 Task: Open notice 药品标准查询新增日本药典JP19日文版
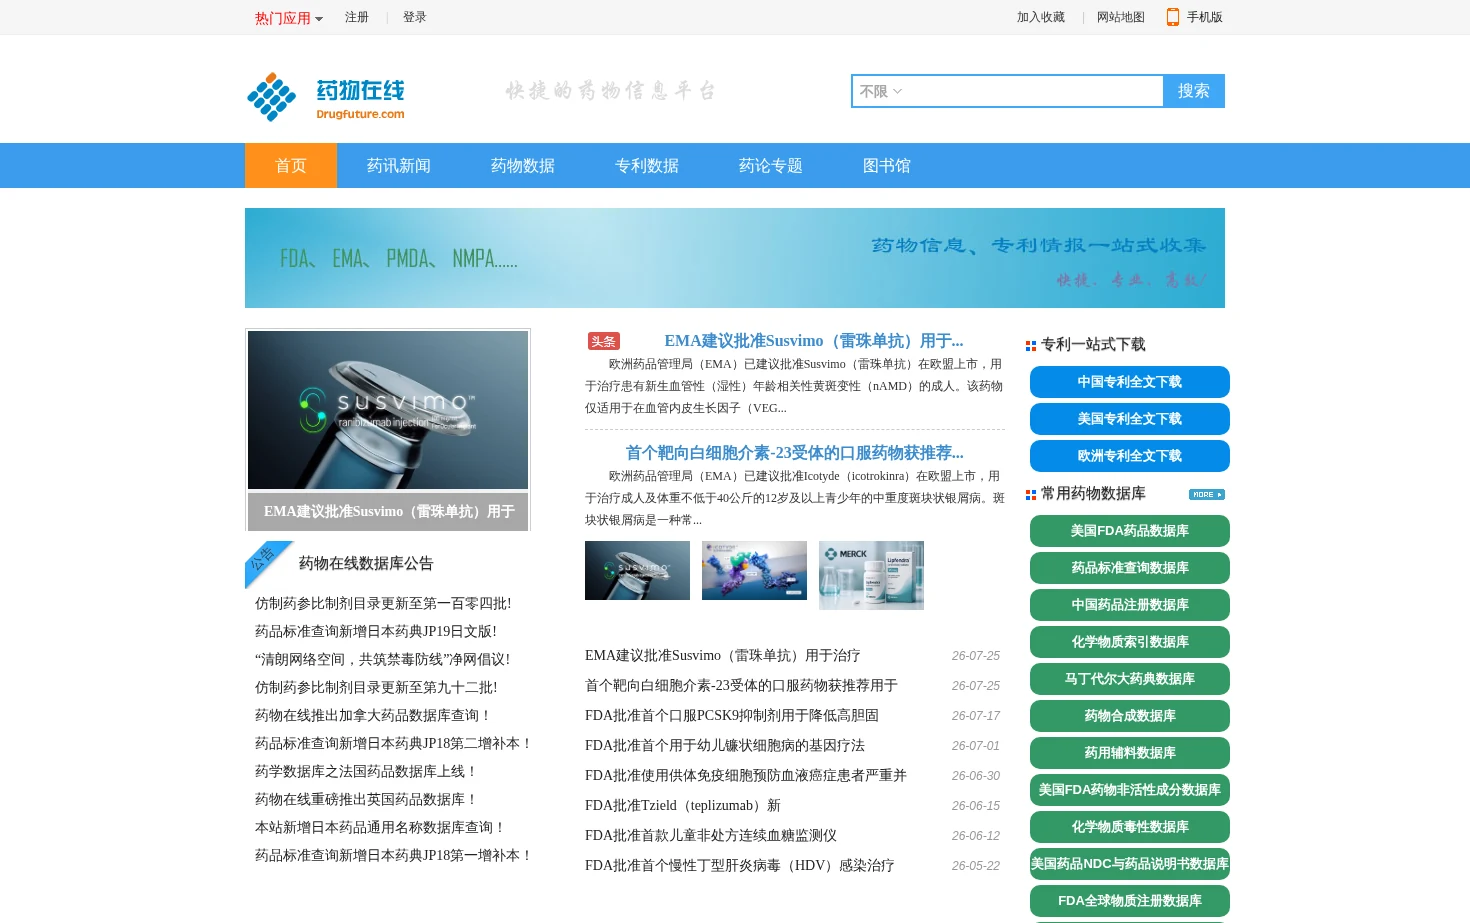point(376,632)
